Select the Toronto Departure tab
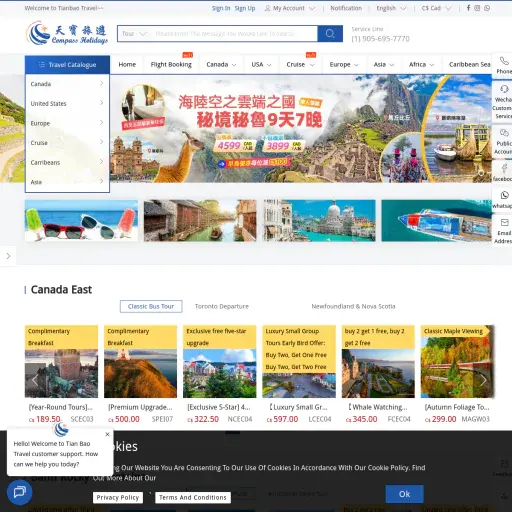The width and height of the screenshot is (512, 512). click(x=222, y=306)
